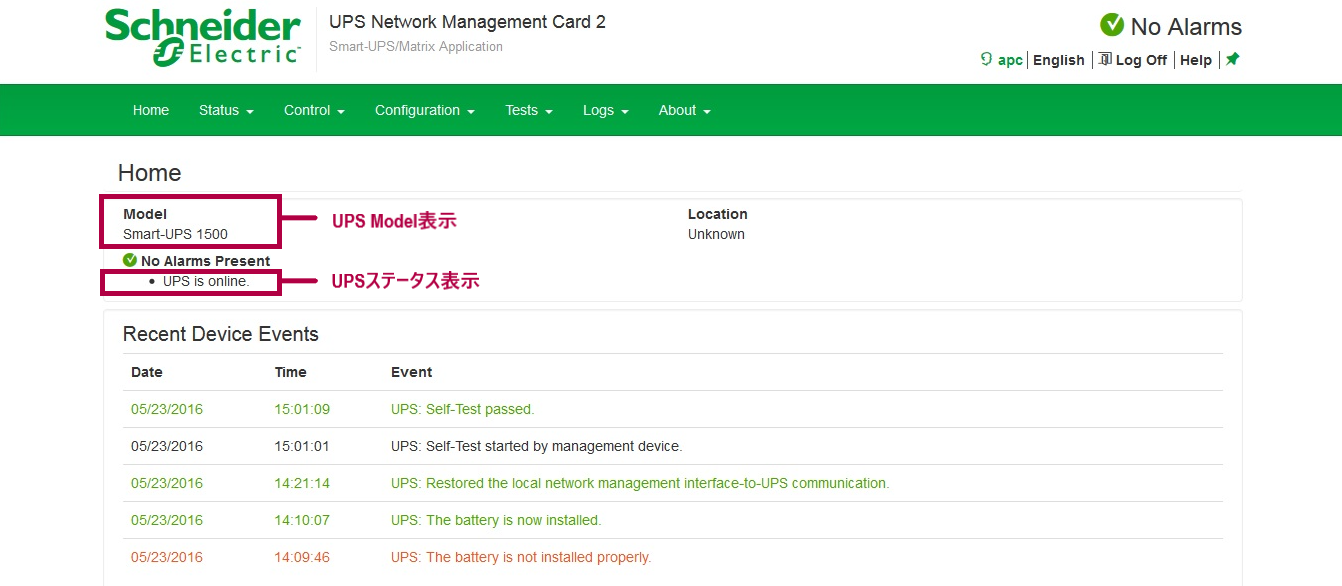The image size is (1342, 586).
Task: Click the 15:01:09 time cell
Action: [302, 409]
